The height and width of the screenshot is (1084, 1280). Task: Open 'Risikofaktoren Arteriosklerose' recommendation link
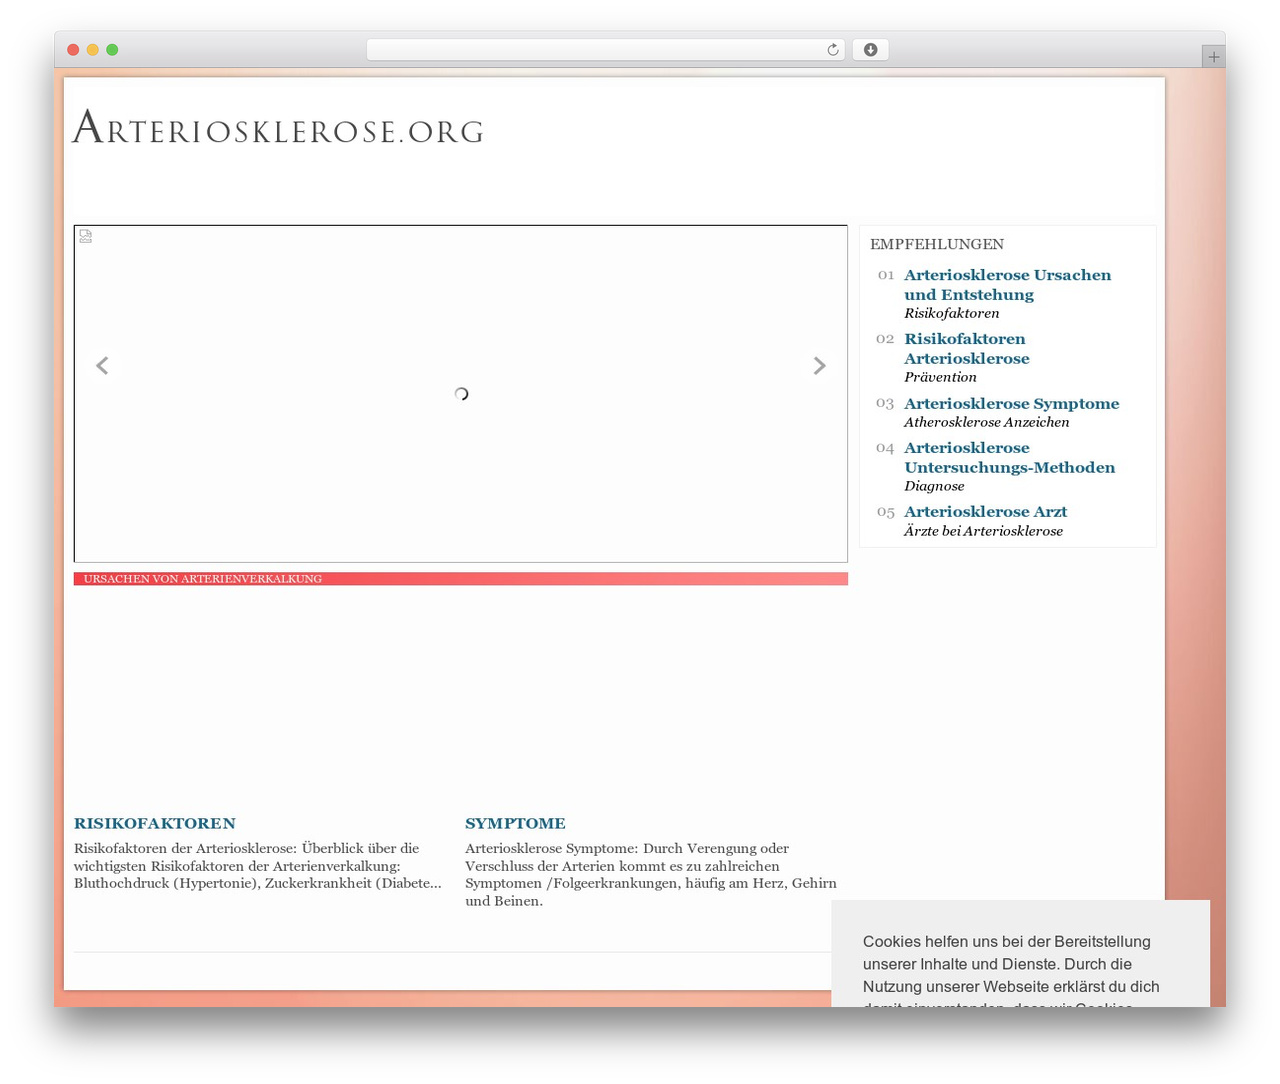point(966,349)
